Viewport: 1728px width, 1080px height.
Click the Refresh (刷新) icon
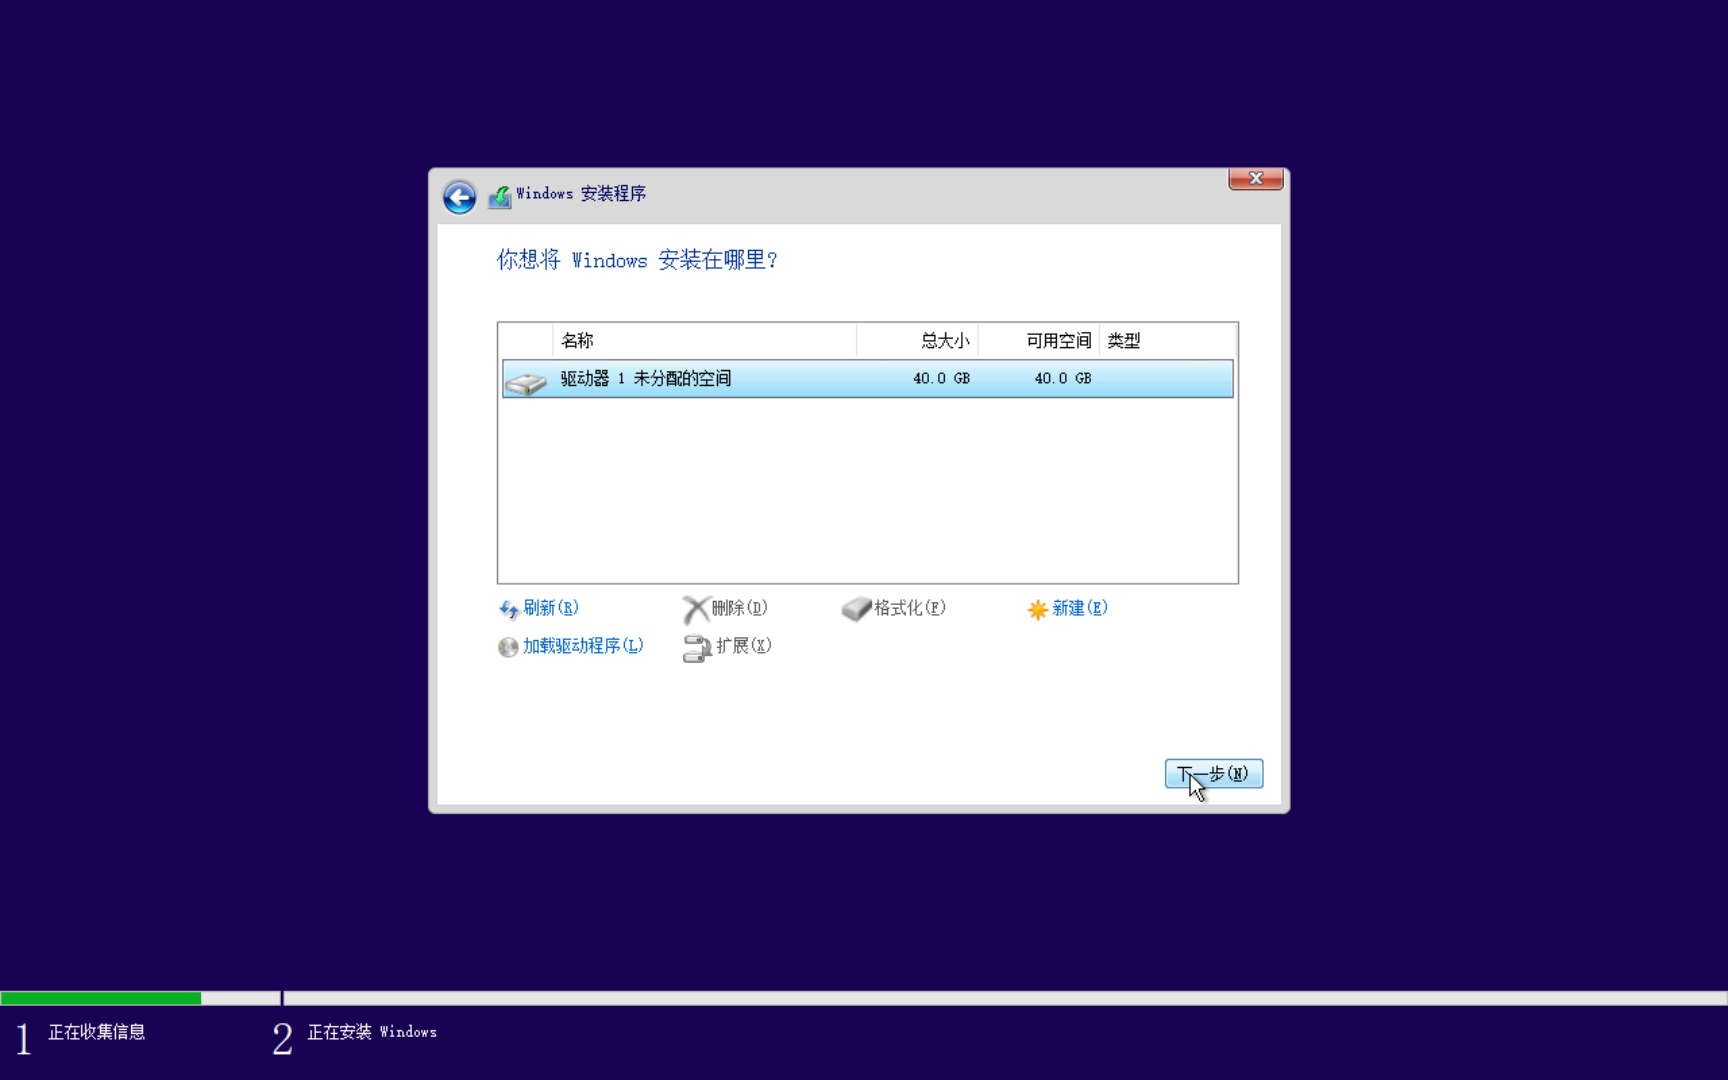(509, 608)
